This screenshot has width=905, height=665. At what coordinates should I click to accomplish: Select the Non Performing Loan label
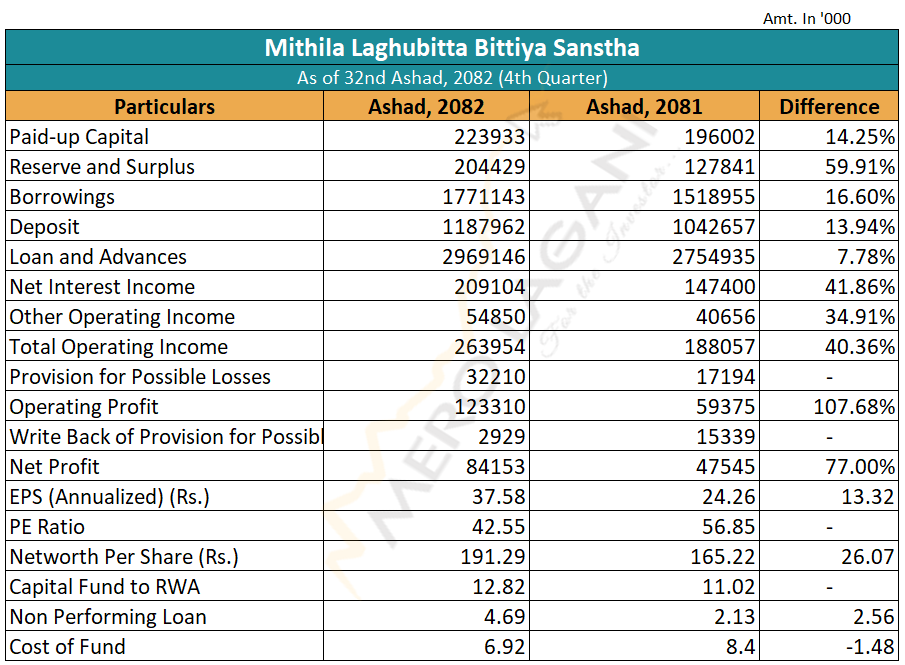click(108, 618)
